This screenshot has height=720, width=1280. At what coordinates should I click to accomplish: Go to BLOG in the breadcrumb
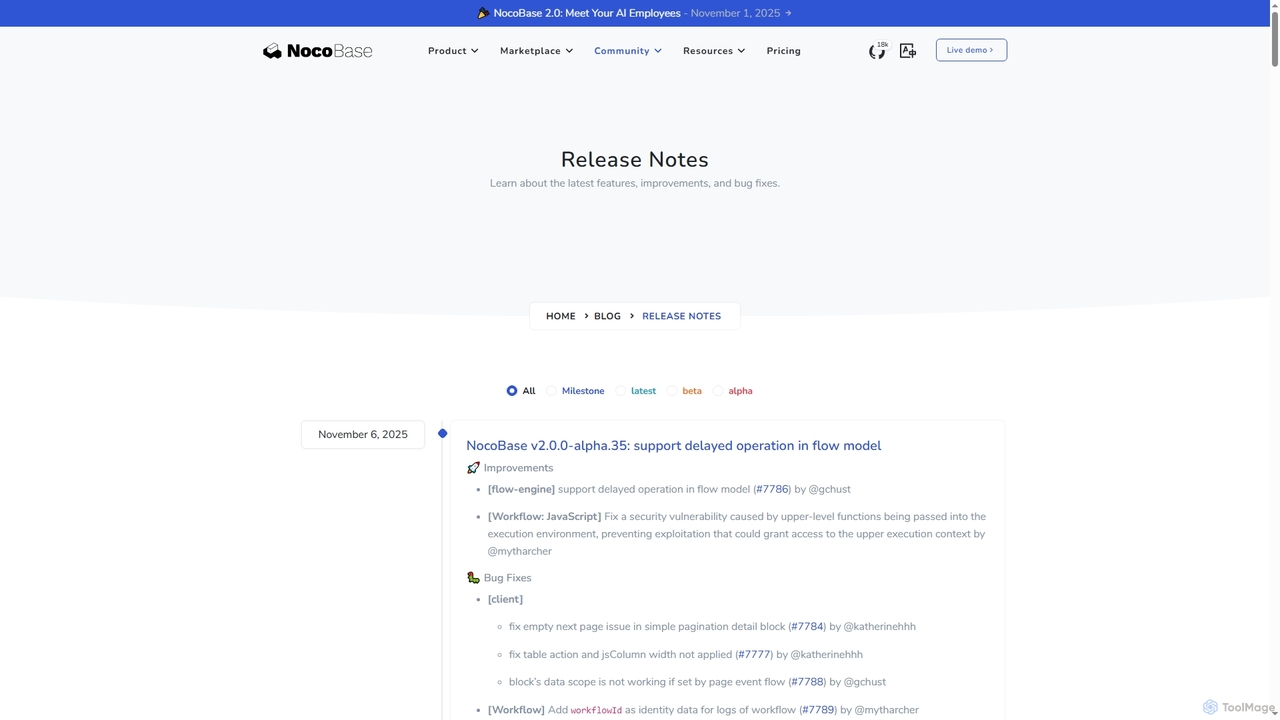[x=607, y=316]
